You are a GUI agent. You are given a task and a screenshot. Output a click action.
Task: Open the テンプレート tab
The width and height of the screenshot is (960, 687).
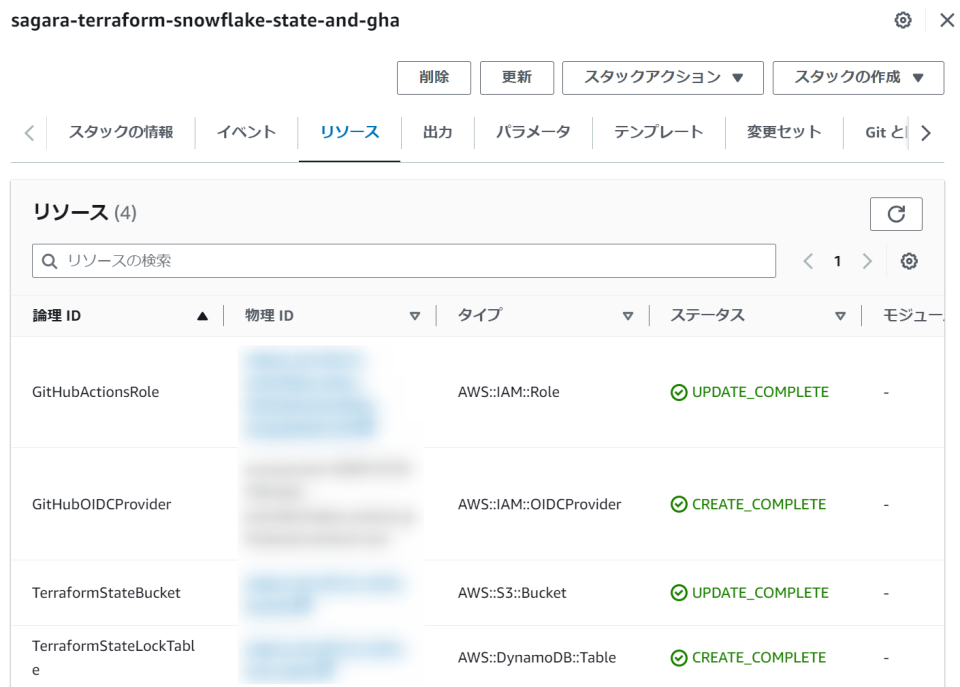(x=658, y=132)
